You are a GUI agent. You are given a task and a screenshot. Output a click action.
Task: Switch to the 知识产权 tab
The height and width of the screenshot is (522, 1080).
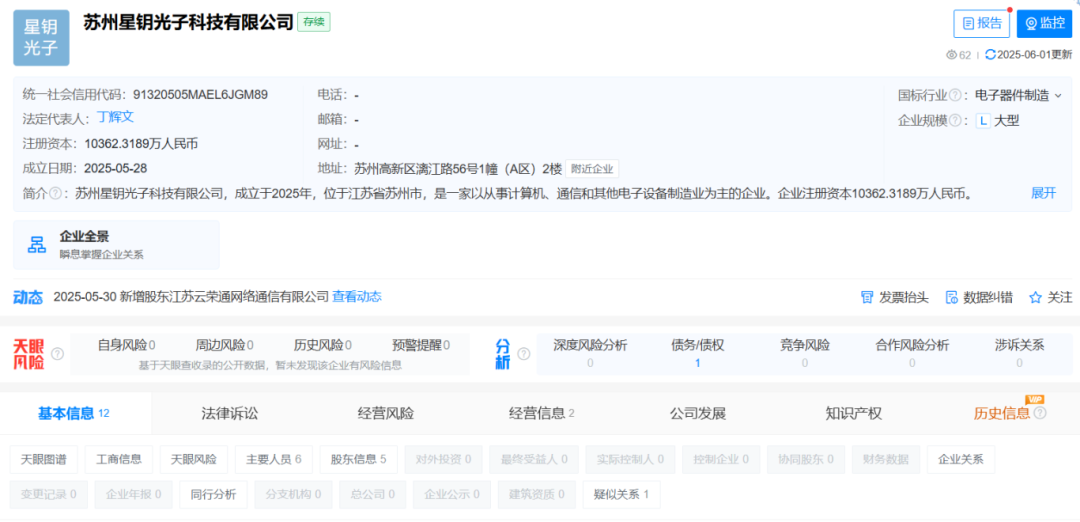[853, 413]
